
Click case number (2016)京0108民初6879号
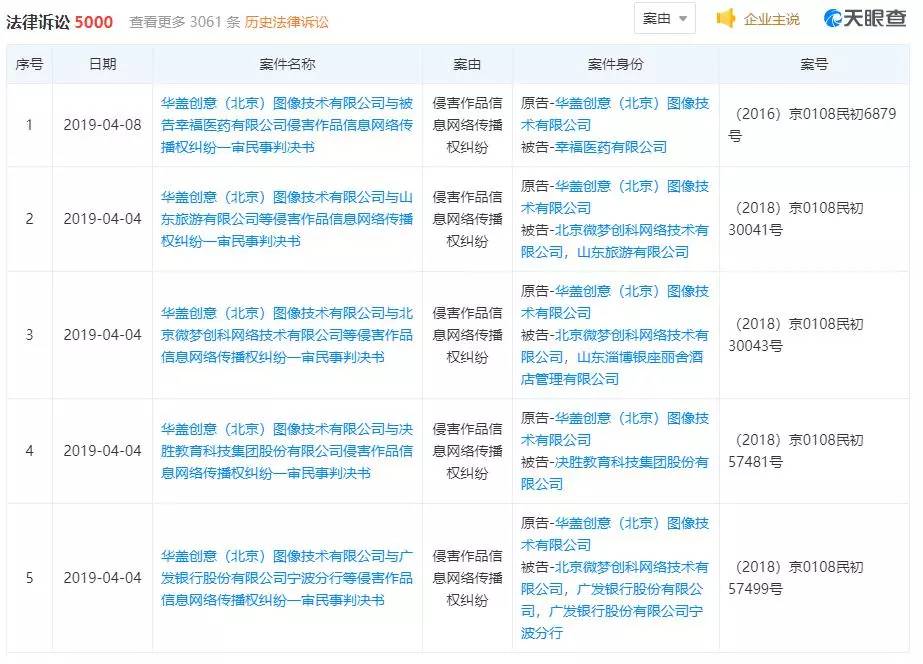pyautogui.click(x=812, y=125)
